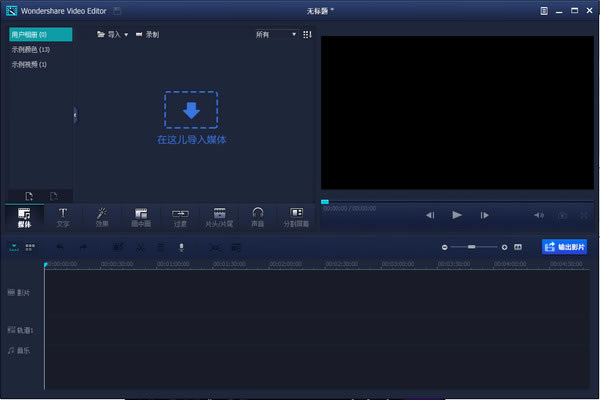This screenshot has height=400, width=600.
Task: Switch to the 文字 (Text) tab
Action: (63, 217)
